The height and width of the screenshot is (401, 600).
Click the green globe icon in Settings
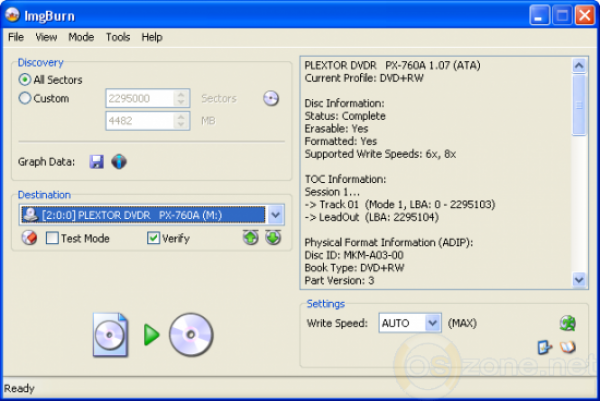567,323
